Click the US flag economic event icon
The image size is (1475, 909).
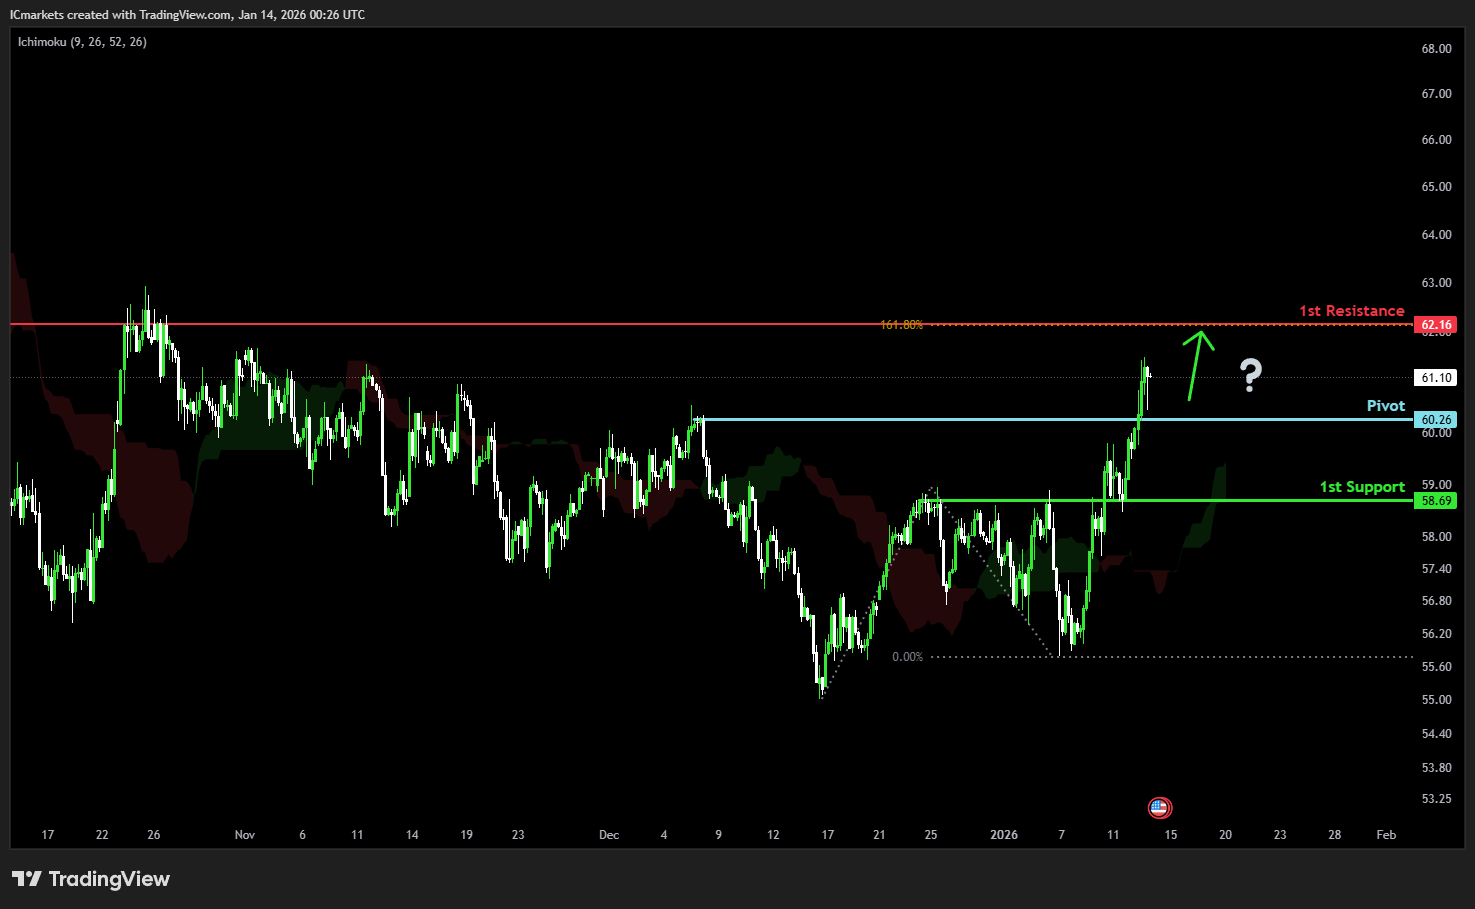(x=1159, y=807)
